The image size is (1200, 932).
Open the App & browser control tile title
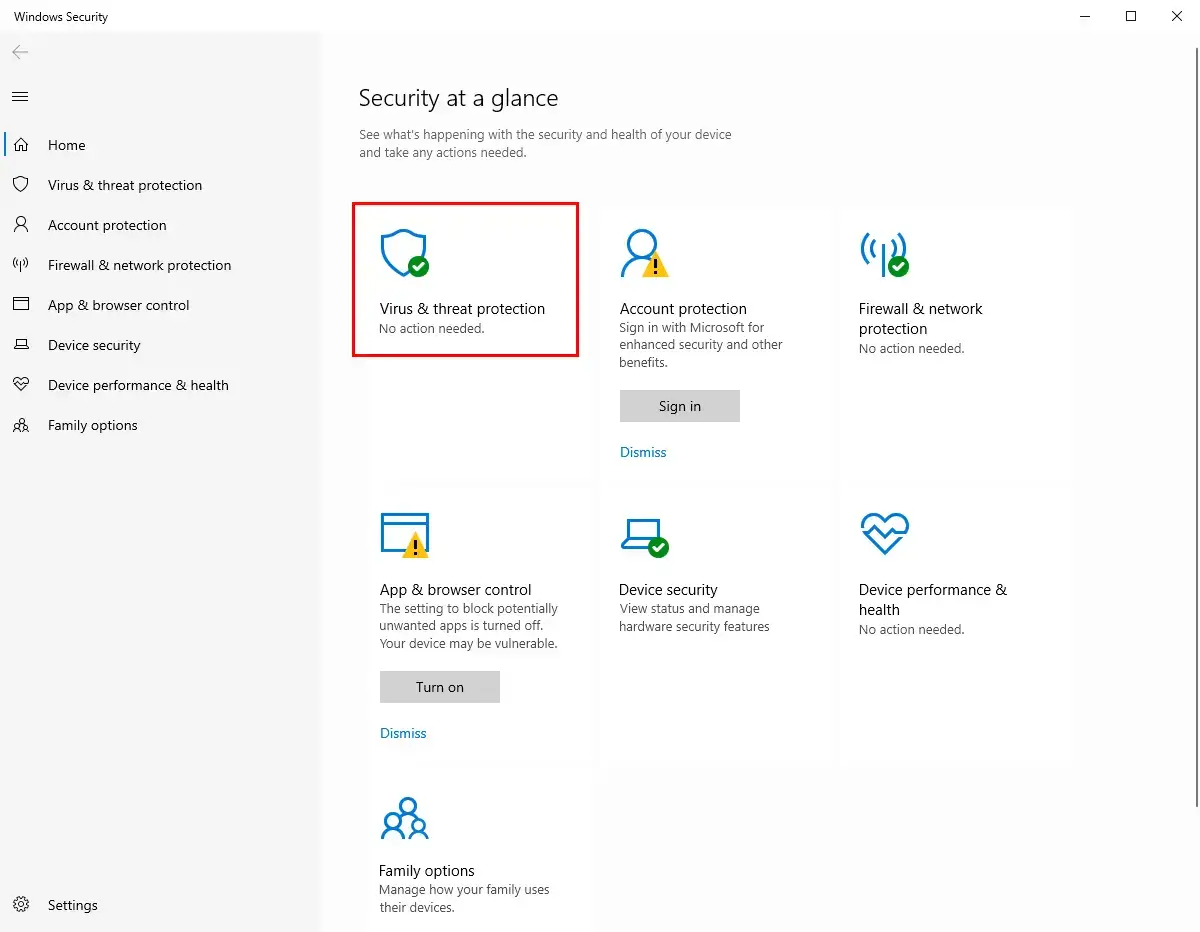click(456, 590)
